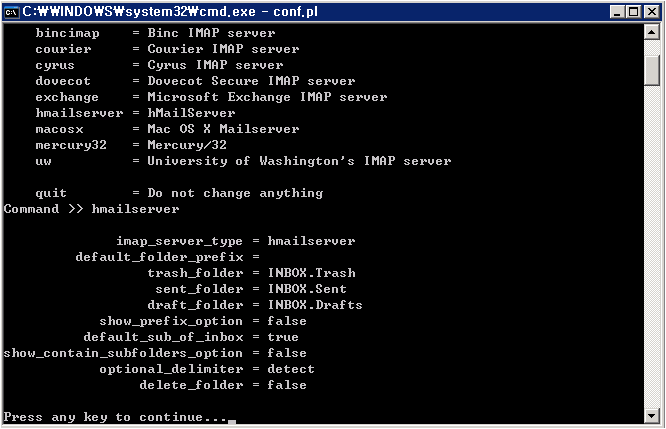Image resolution: width=666 pixels, height=429 pixels.
Task: Click the 'macosx' option text
Action: coord(59,130)
